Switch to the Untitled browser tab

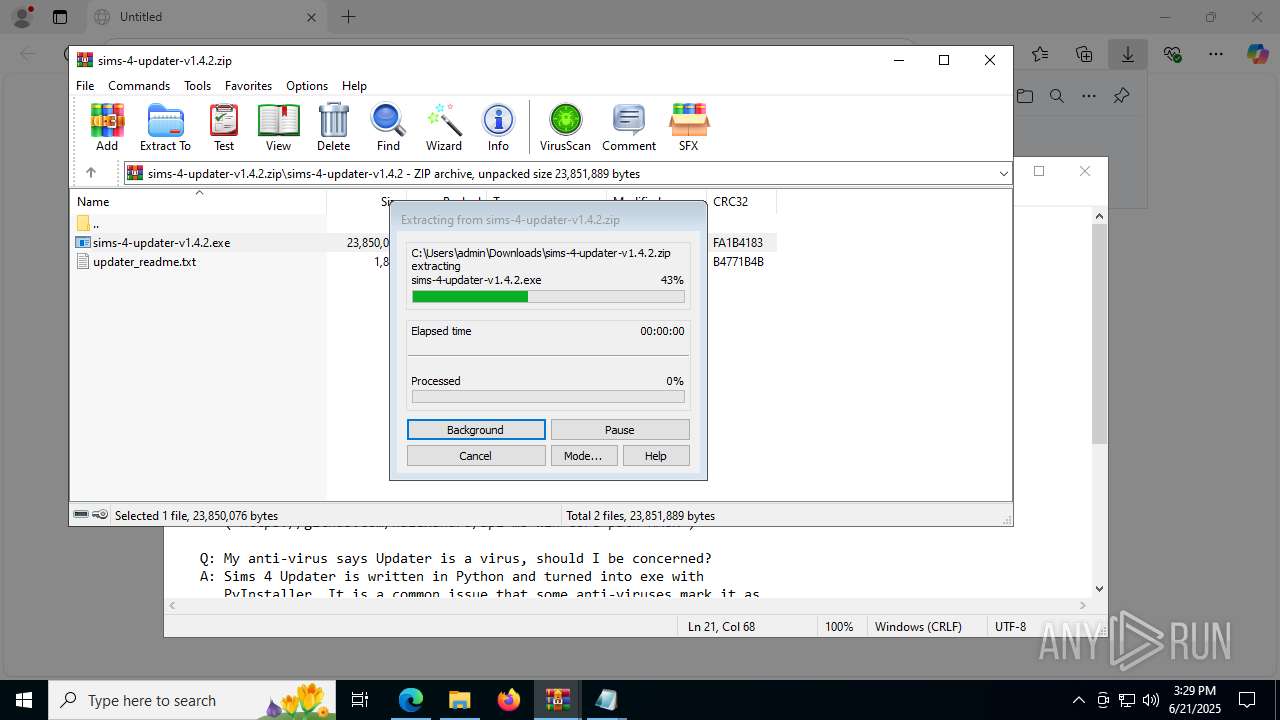tap(205, 17)
